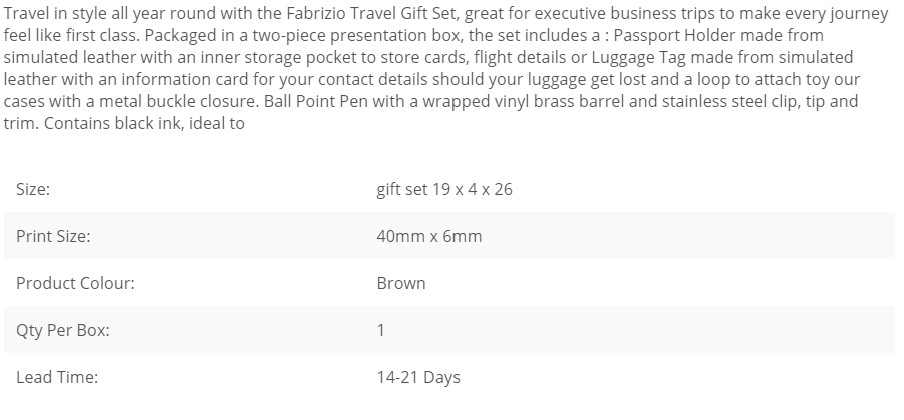The image size is (904, 420).
Task: Select the 'gift set 19 x 4 x 26' value
Action: click(x=445, y=189)
